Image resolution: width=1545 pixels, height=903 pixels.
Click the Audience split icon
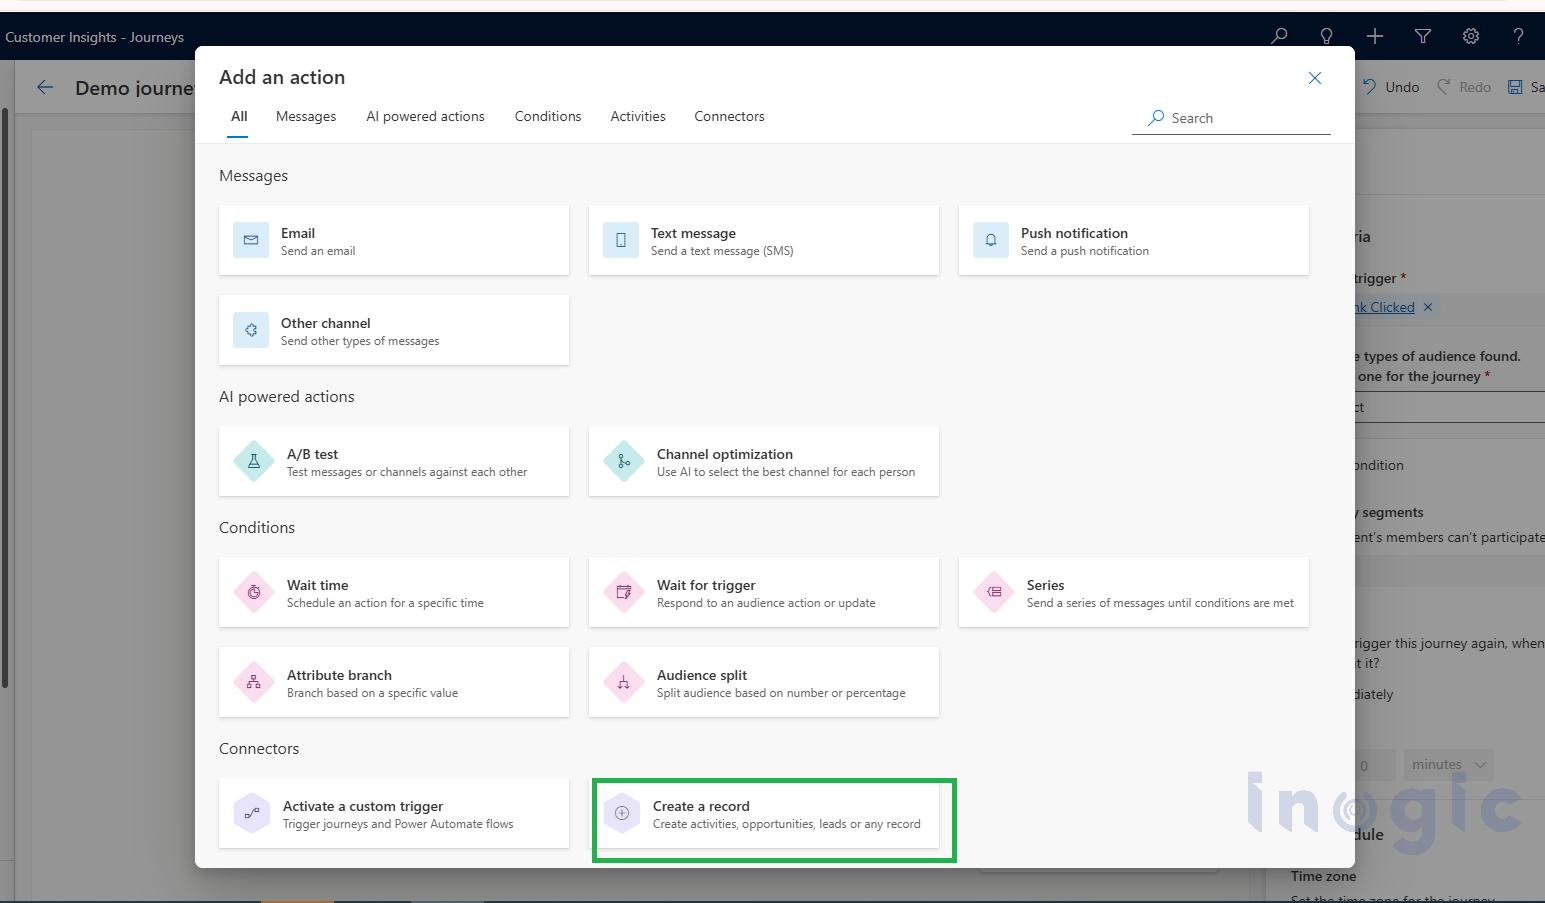[624, 682]
